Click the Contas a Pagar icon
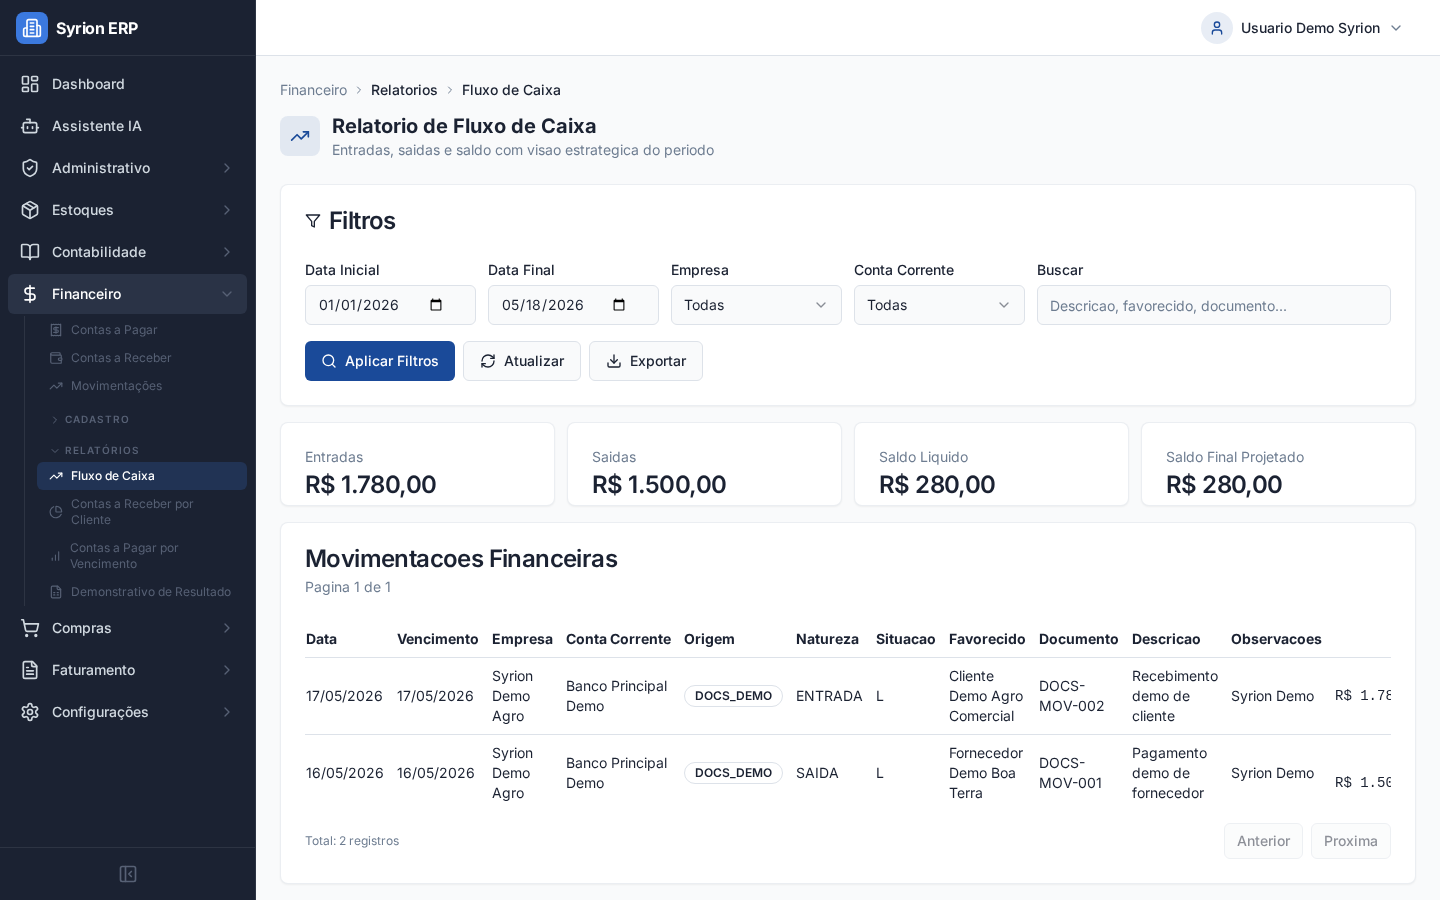This screenshot has width=1440, height=900. tap(56, 330)
